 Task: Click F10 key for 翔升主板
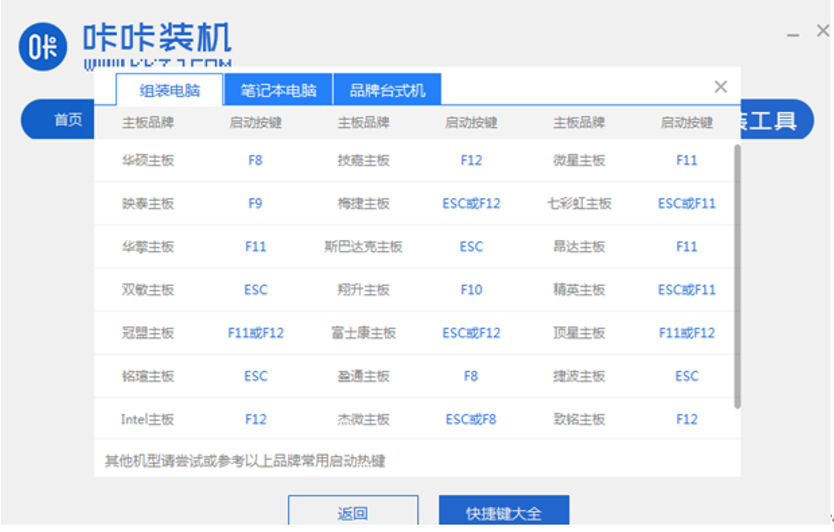coord(471,289)
